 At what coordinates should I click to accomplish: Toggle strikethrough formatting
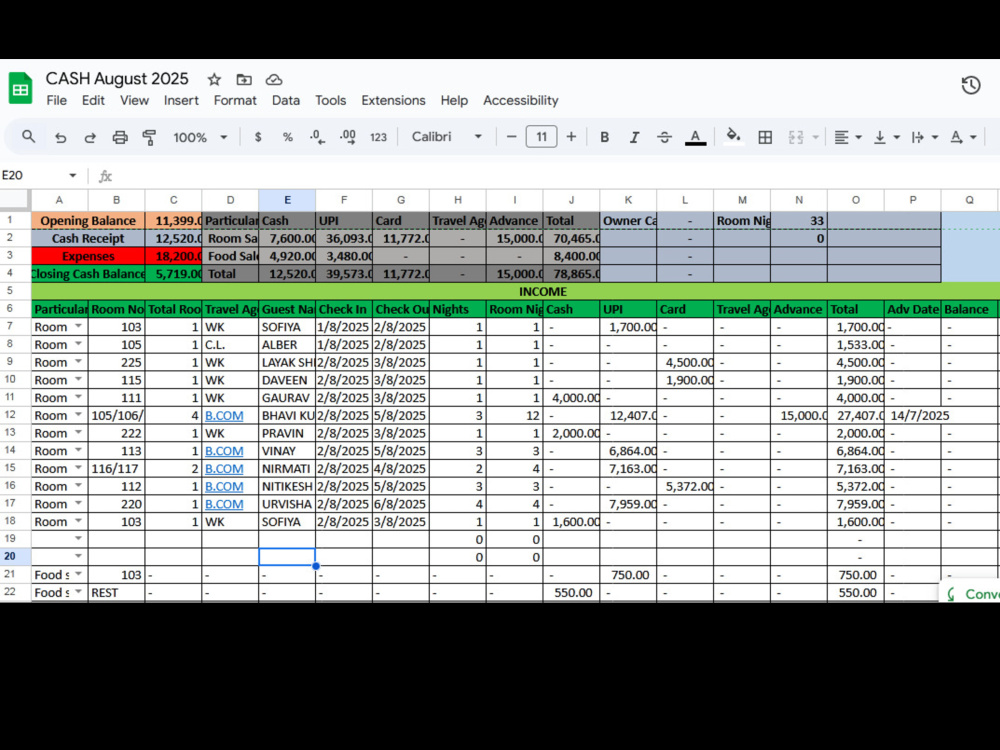[x=665, y=137]
